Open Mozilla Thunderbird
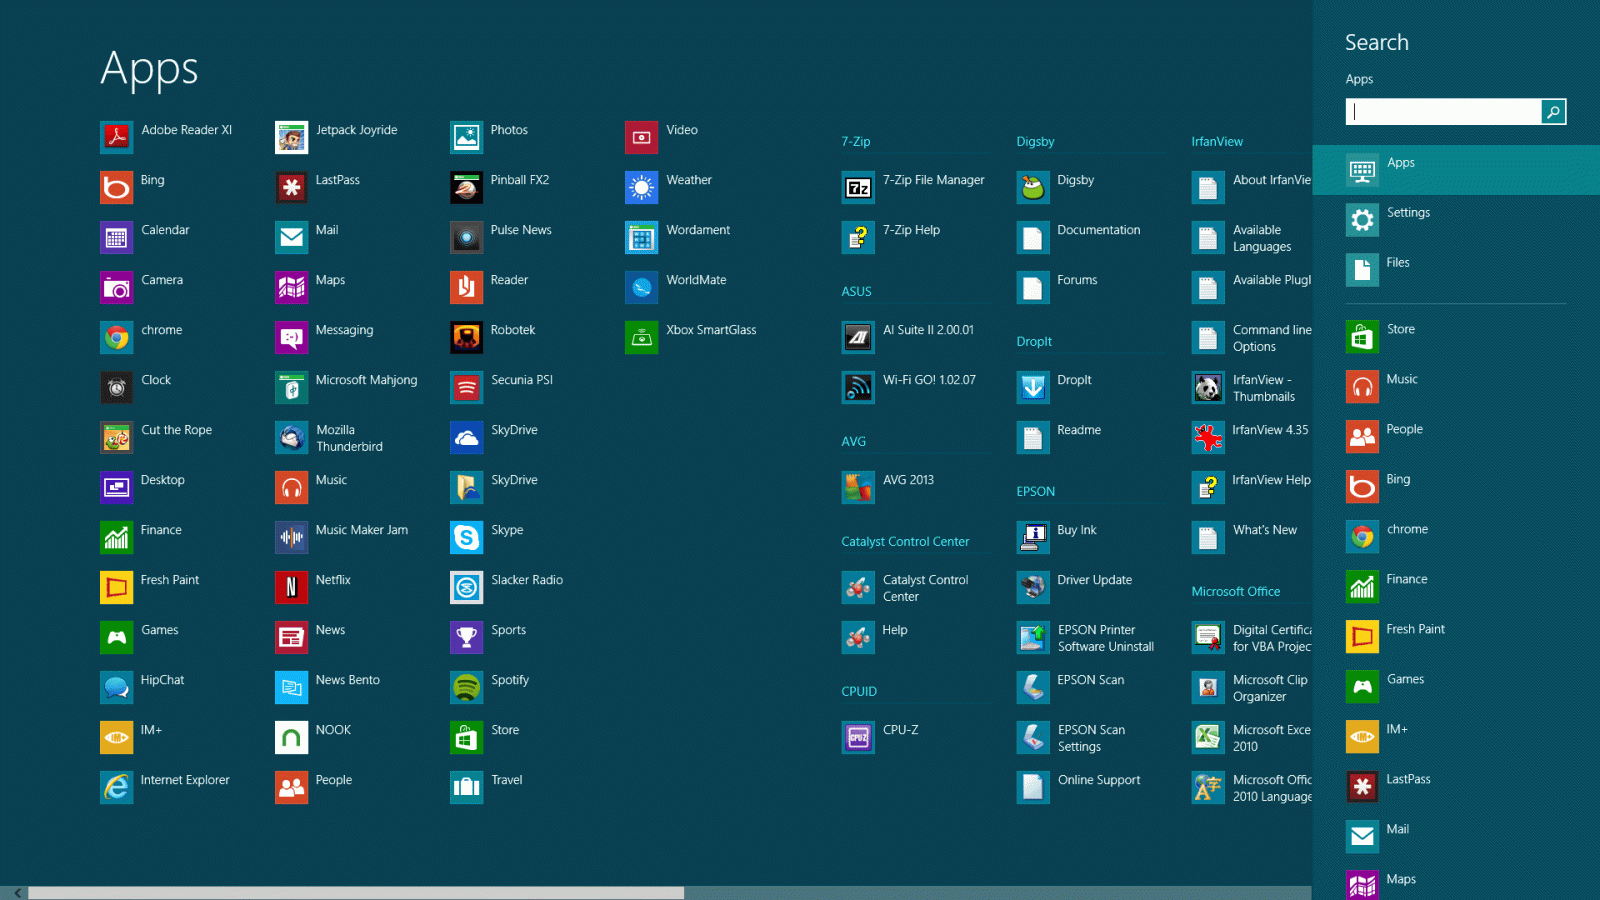 [x=346, y=437]
